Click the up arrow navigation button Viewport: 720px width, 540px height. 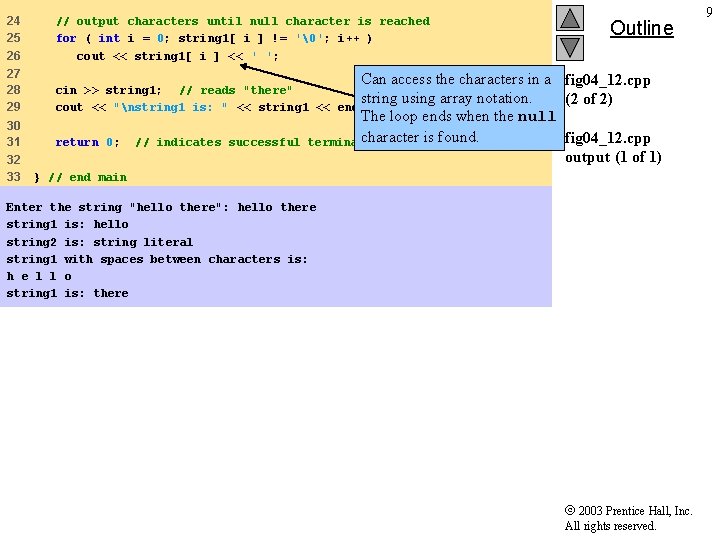(570, 18)
